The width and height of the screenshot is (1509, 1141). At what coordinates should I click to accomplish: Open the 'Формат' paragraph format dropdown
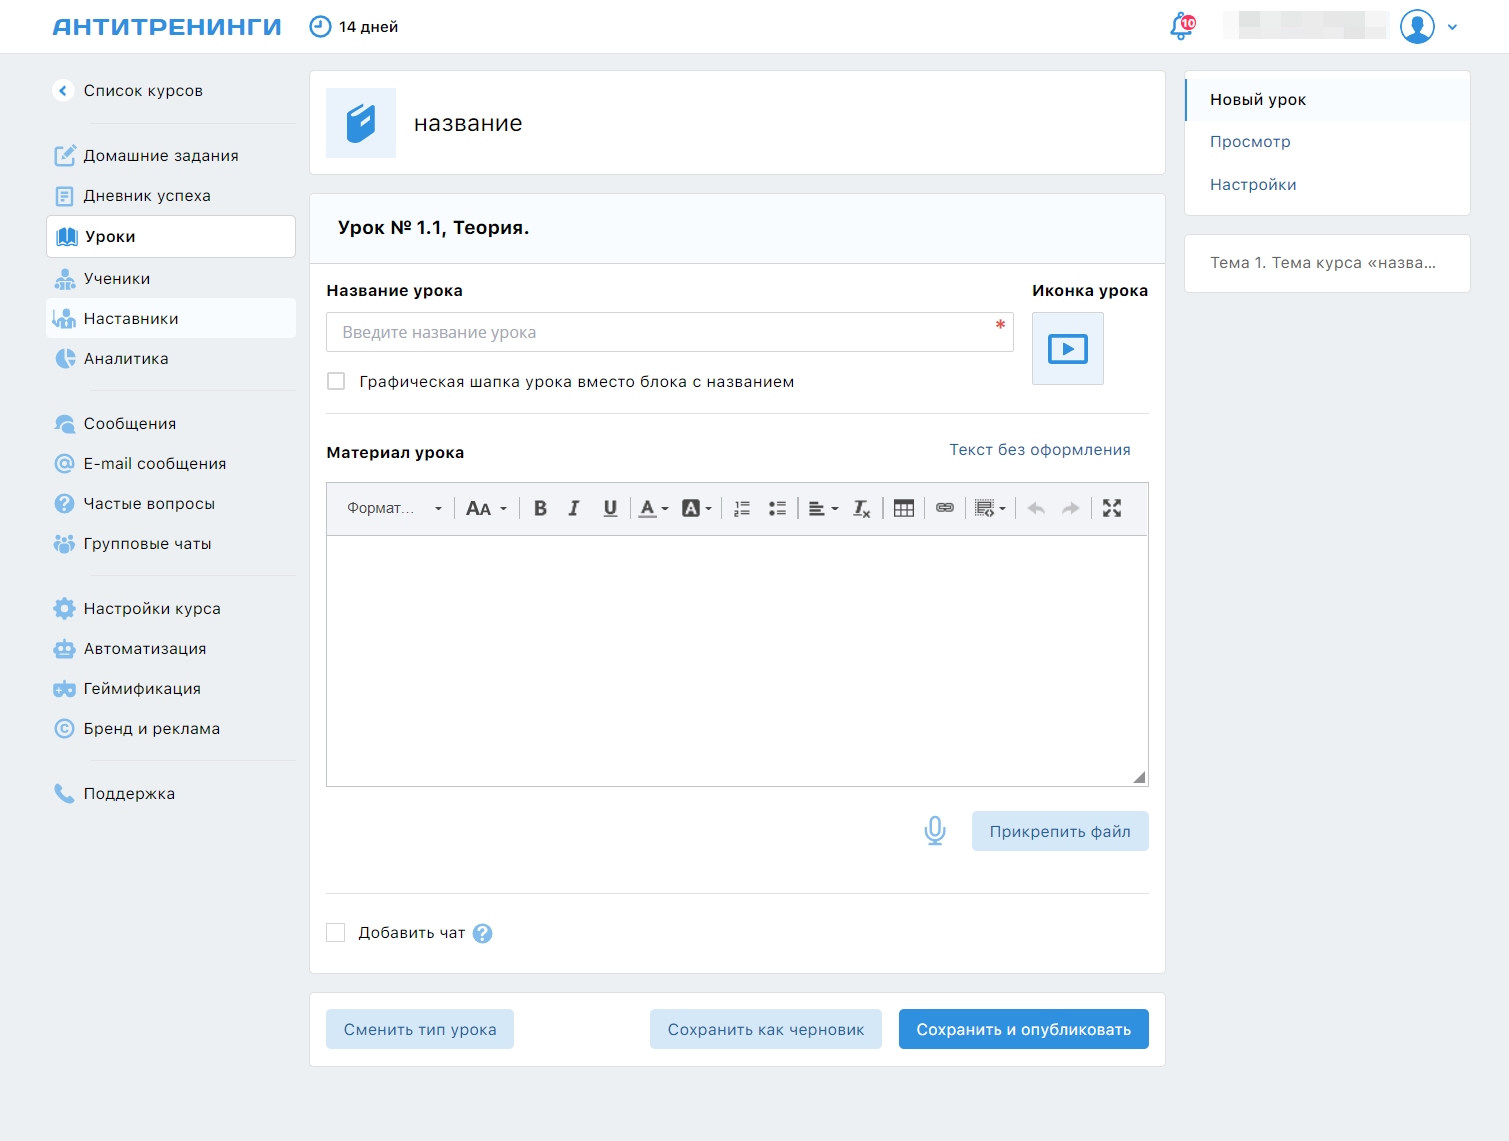click(x=394, y=509)
